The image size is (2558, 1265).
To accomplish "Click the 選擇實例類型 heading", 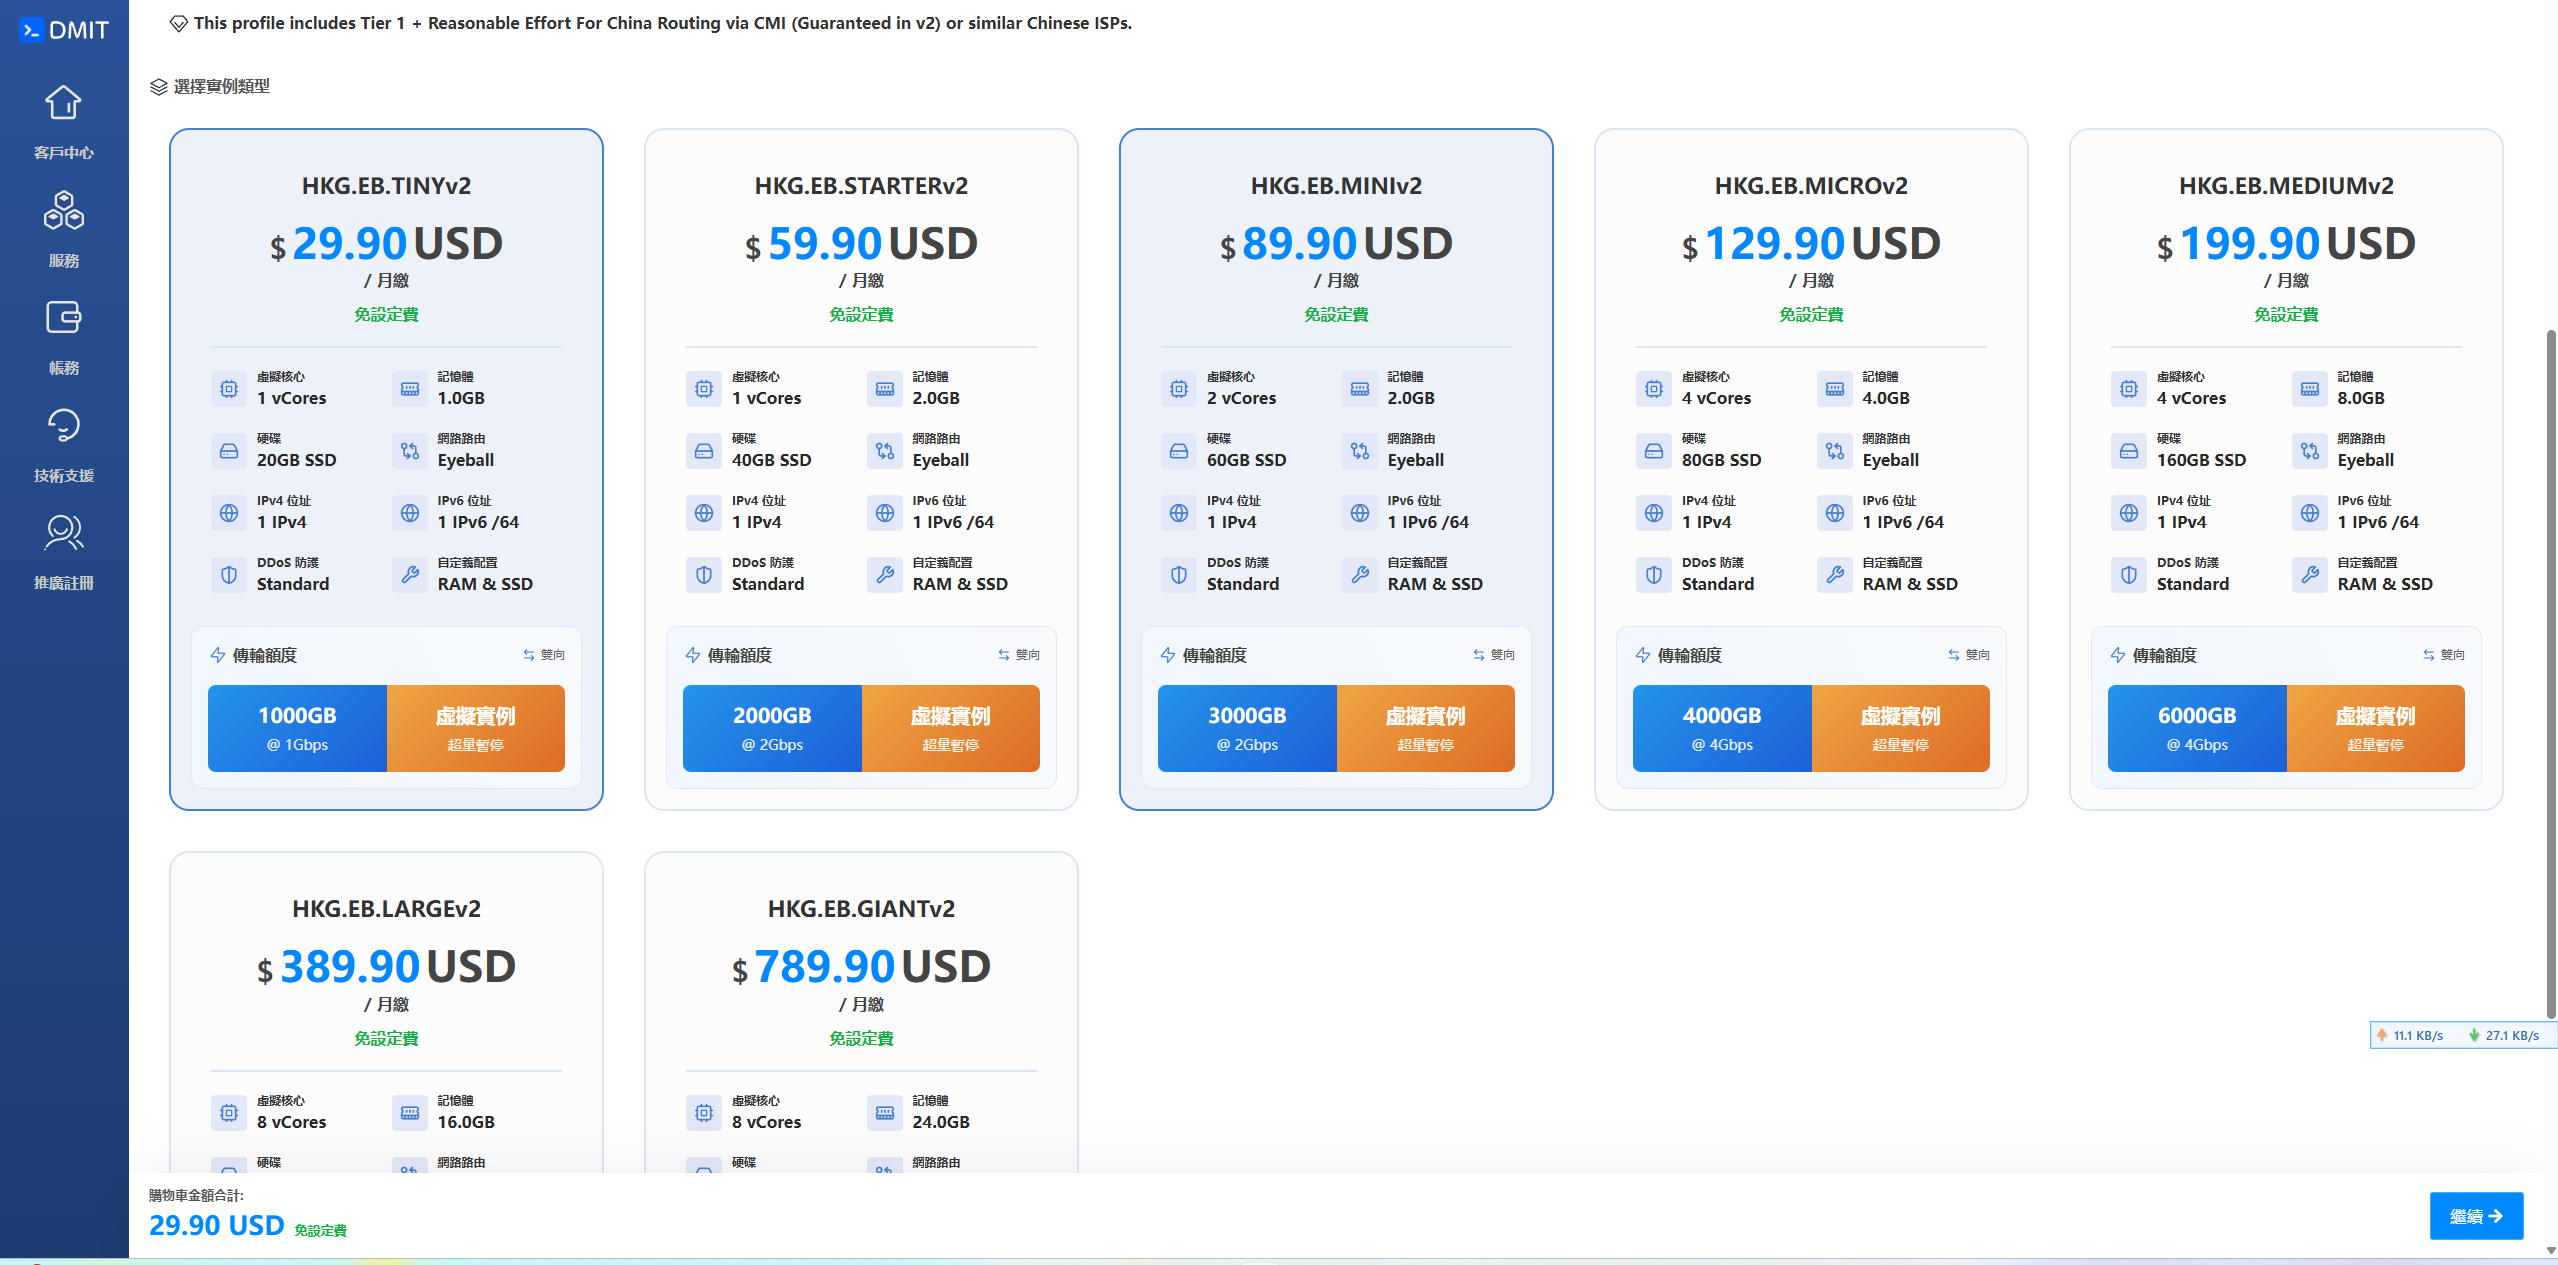I will tap(221, 87).
